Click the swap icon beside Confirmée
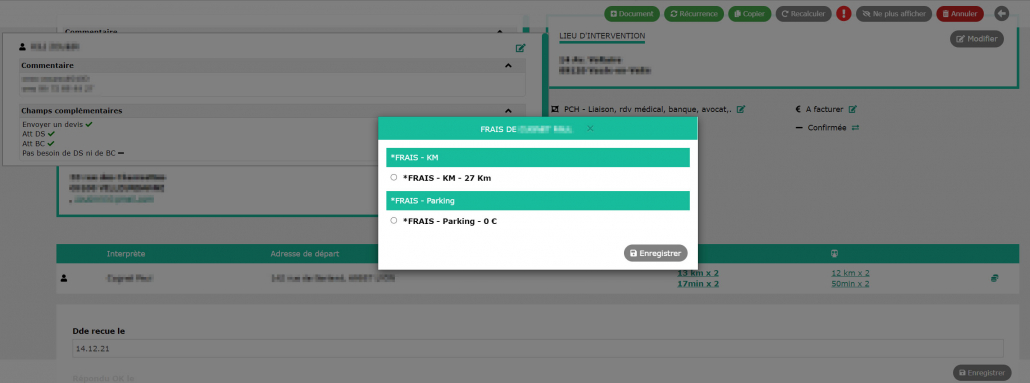The width and height of the screenshot is (1030, 383). point(855,128)
